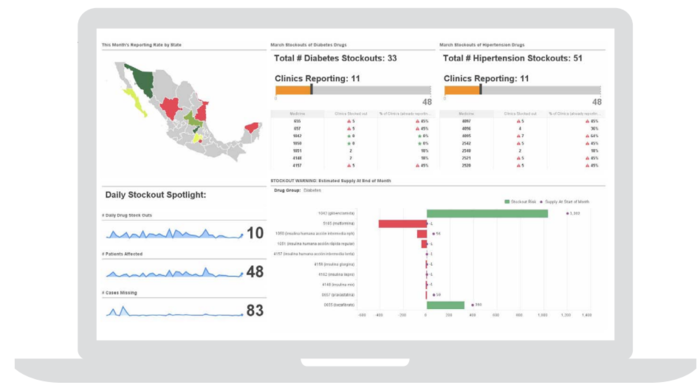Click the Cases Missing sparkline chart

(174, 311)
